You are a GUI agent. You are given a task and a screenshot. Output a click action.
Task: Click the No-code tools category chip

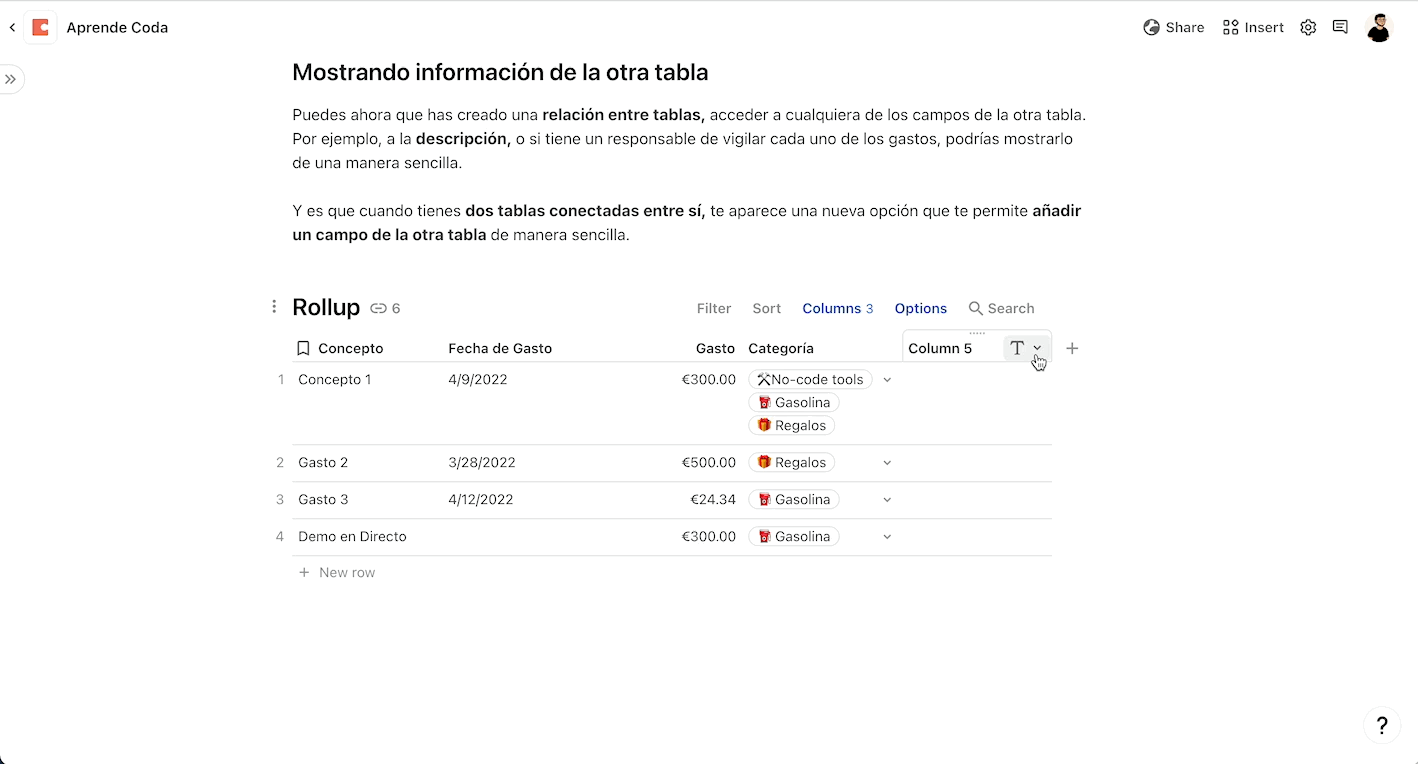coord(810,379)
